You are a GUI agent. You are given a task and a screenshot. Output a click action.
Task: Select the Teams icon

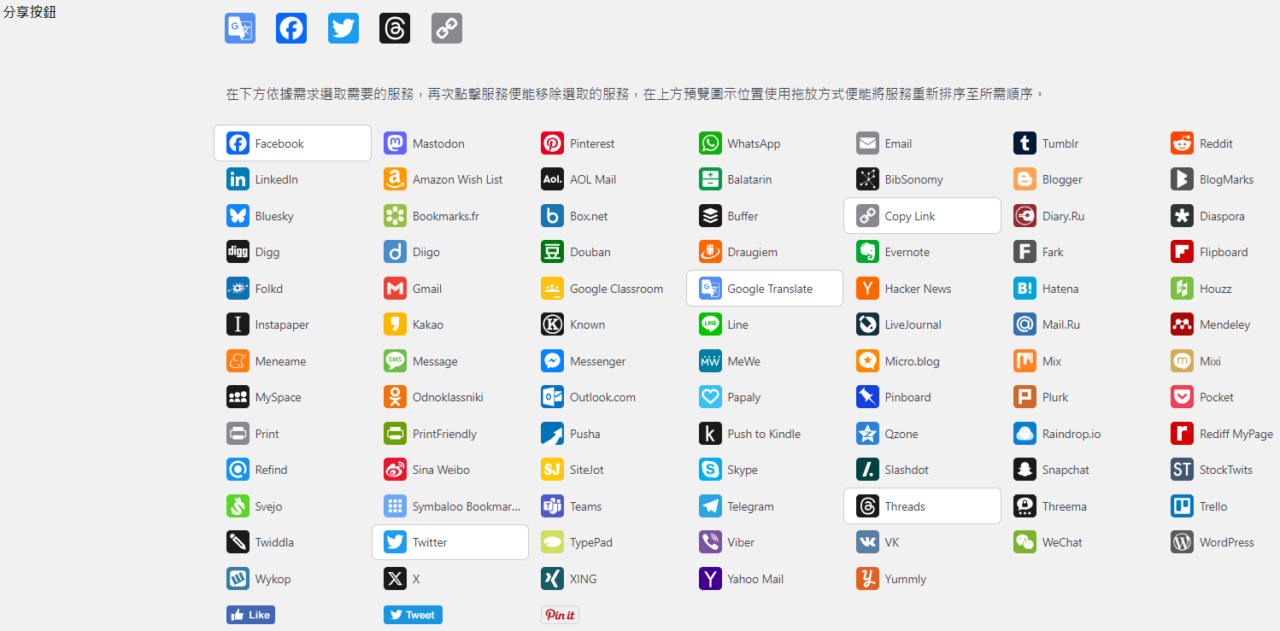pyautogui.click(x=553, y=506)
